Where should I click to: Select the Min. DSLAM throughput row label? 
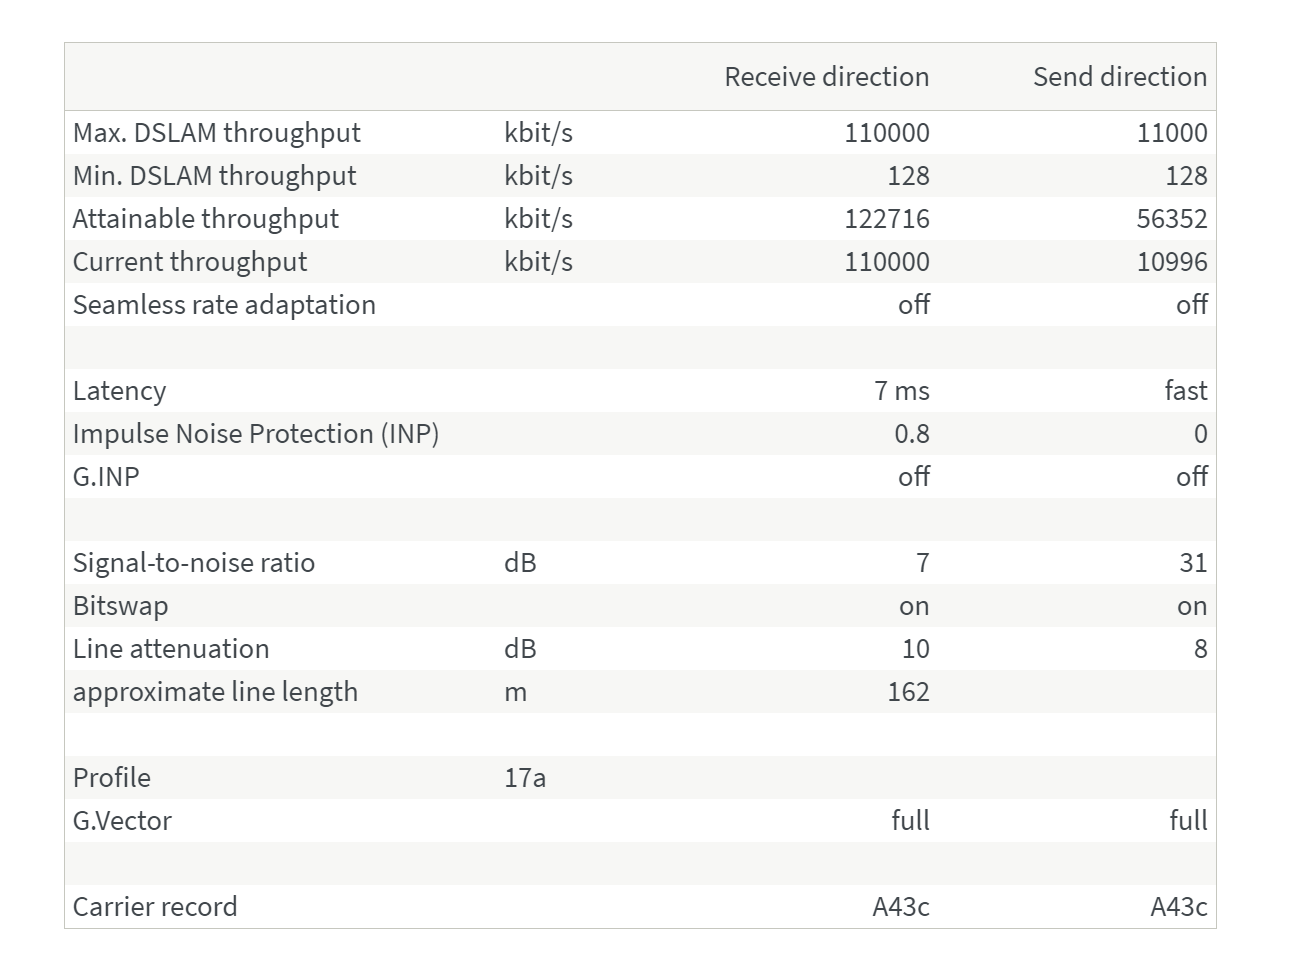coord(214,176)
